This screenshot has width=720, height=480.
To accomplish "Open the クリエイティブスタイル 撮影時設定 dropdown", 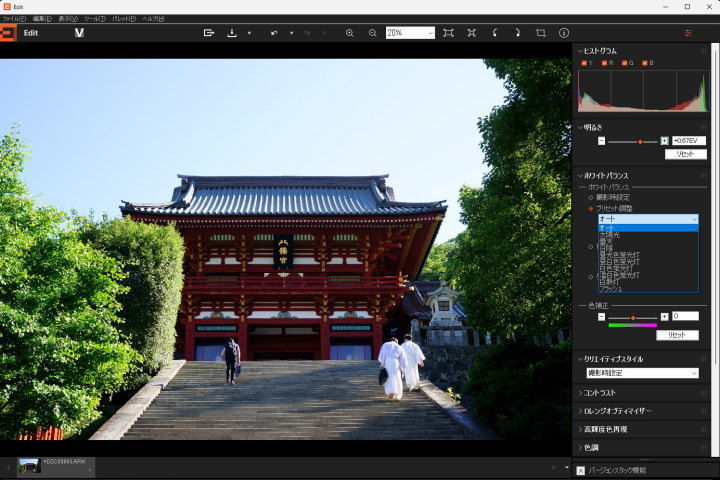I will tap(642, 373).
